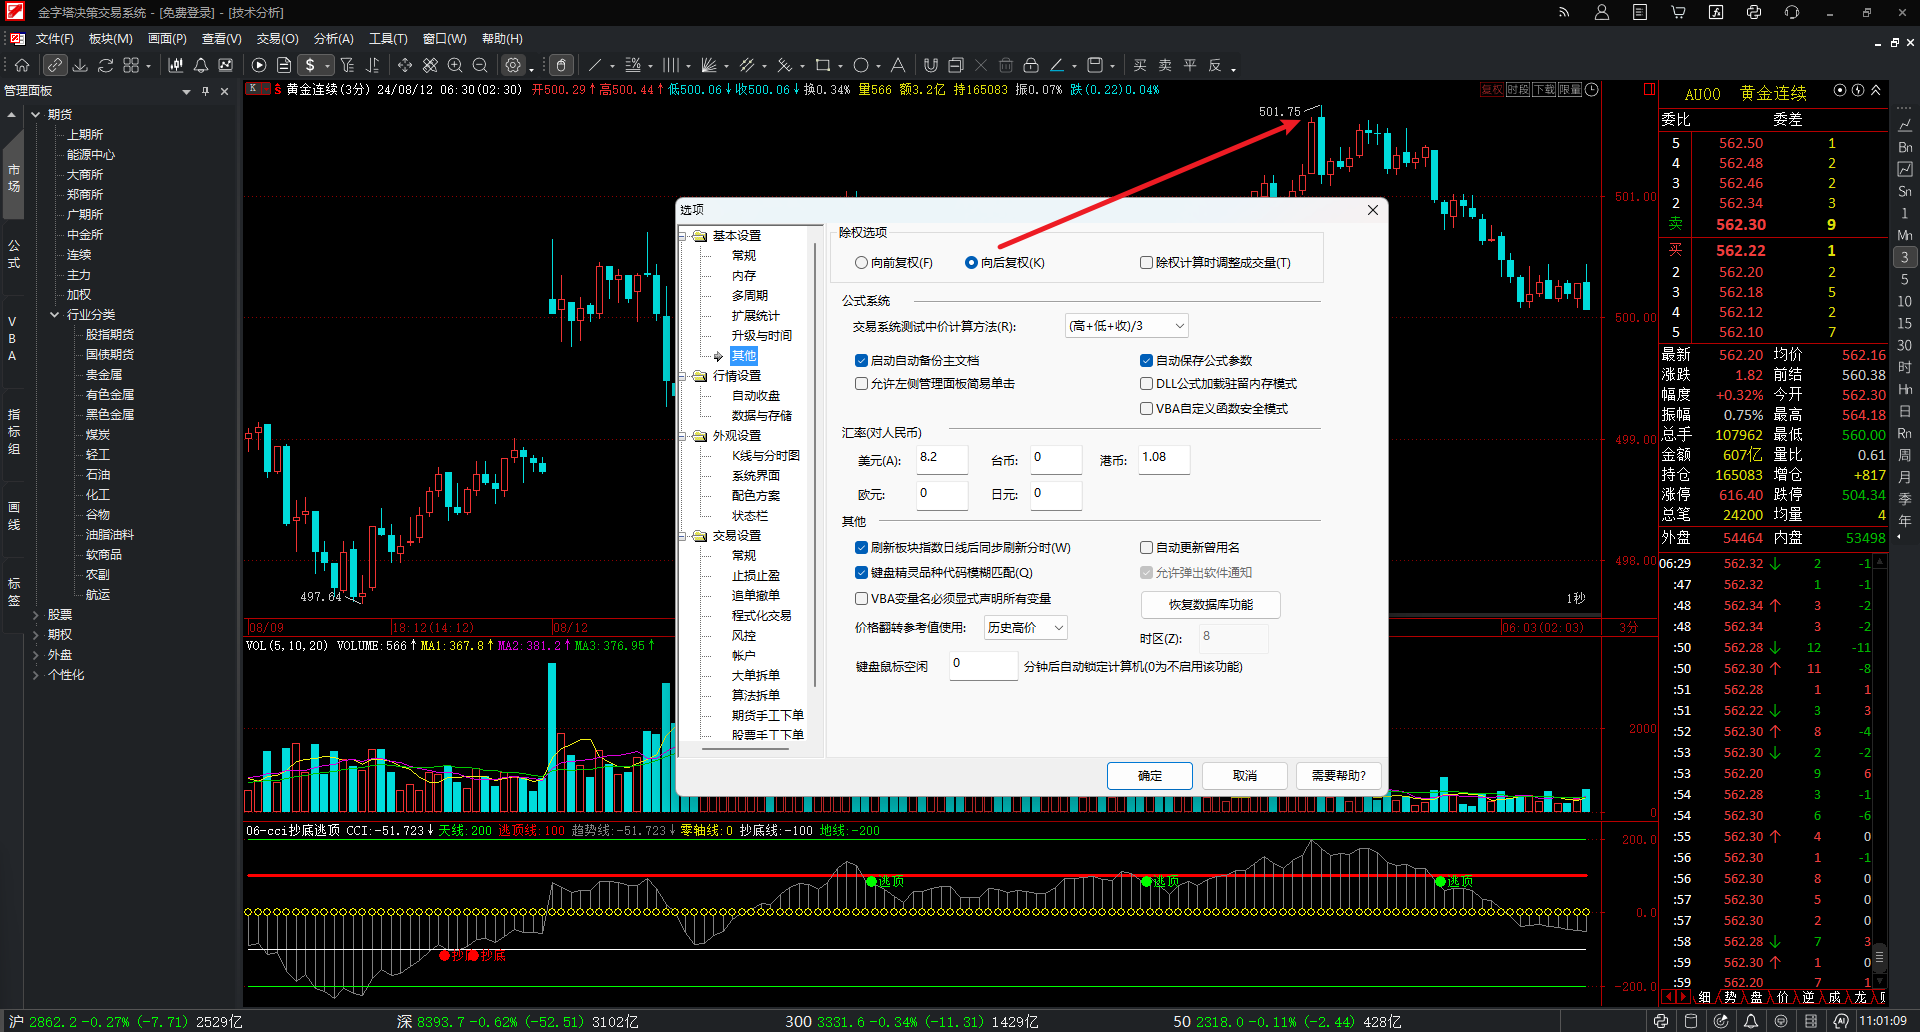
Task: Collapse the 行业分类 node in the management panel
Action: click(x=55, y=315)
